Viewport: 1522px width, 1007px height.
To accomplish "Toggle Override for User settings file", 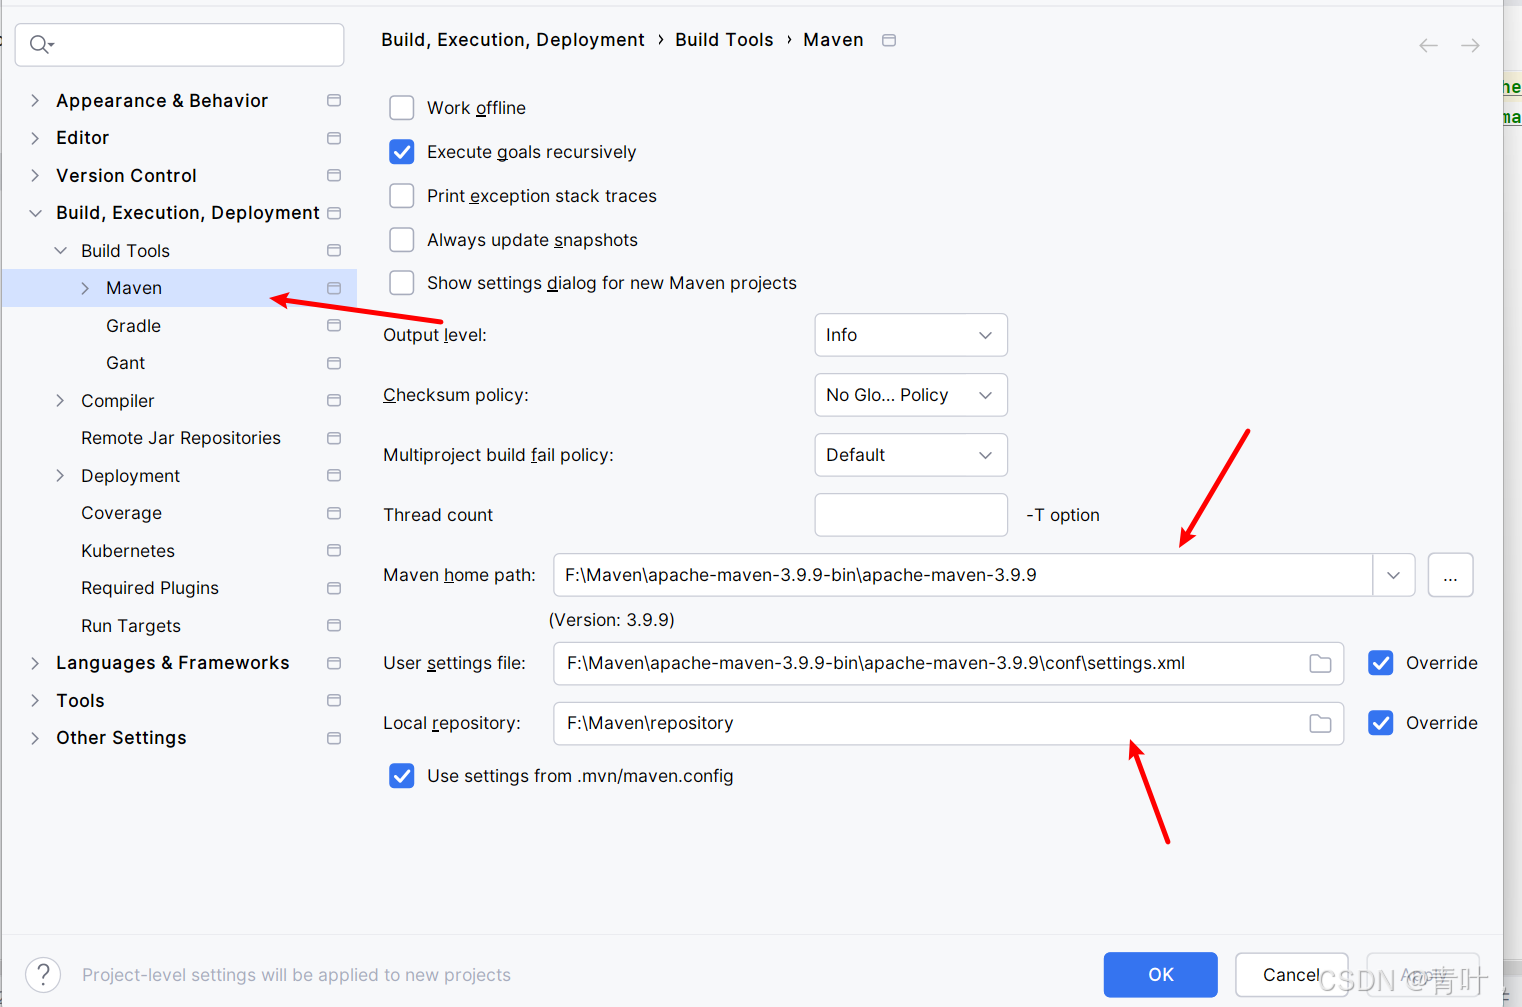I will coord(1381,663).
